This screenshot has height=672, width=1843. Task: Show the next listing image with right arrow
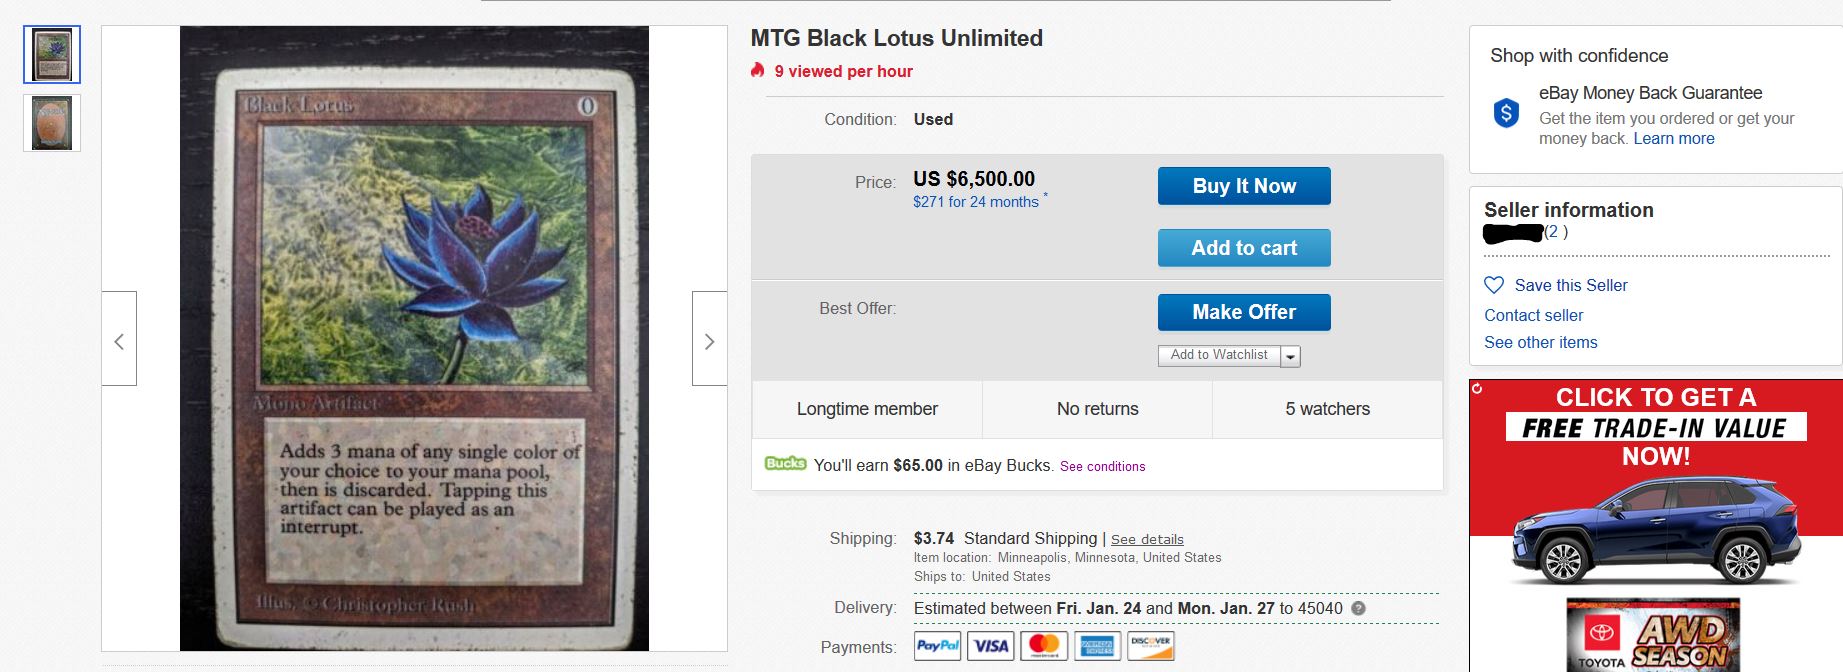[x=709, y=339]
